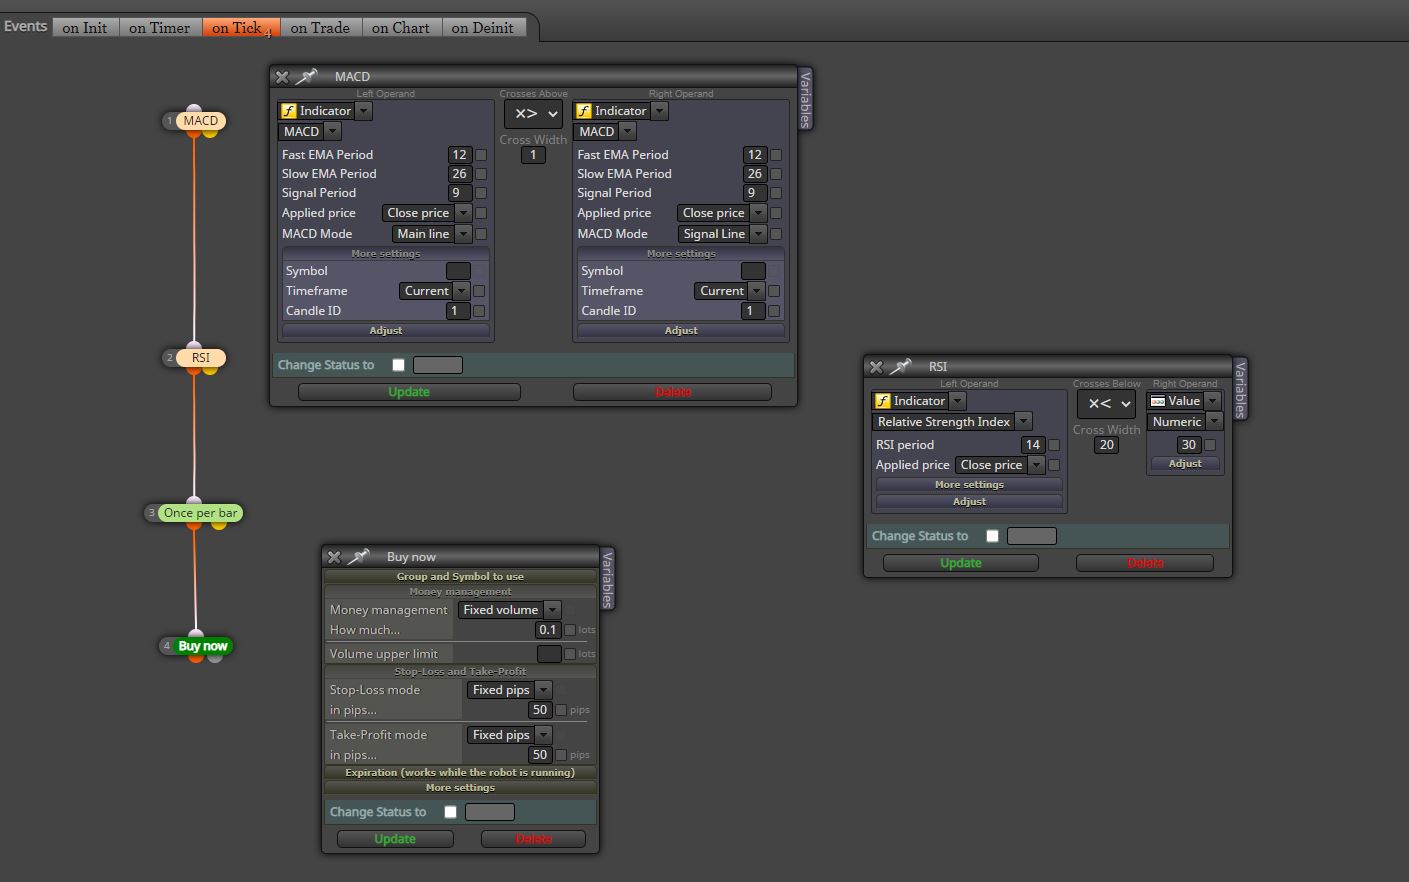
Task: Switch to the on Timer events tab
Action: 159,28
